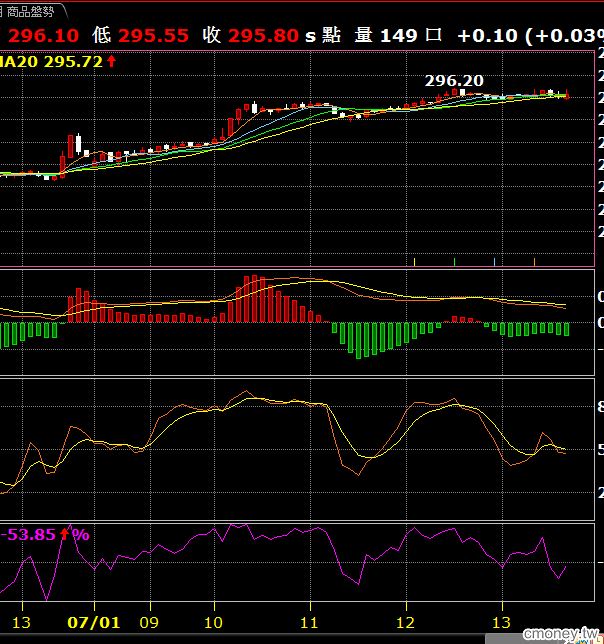Click the 296.20 high price label on chart
Viewport: 604px width, 644px height.
pyautogui.click(x=454, y=80)
